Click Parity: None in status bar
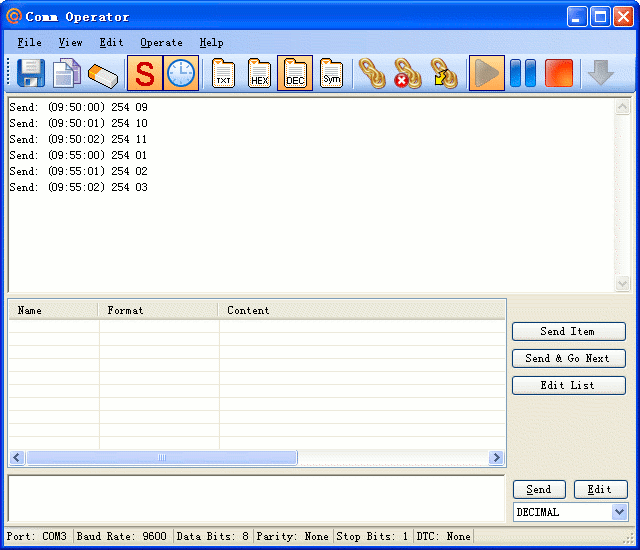The image size is (640, 550). click(x=293, y=536)
